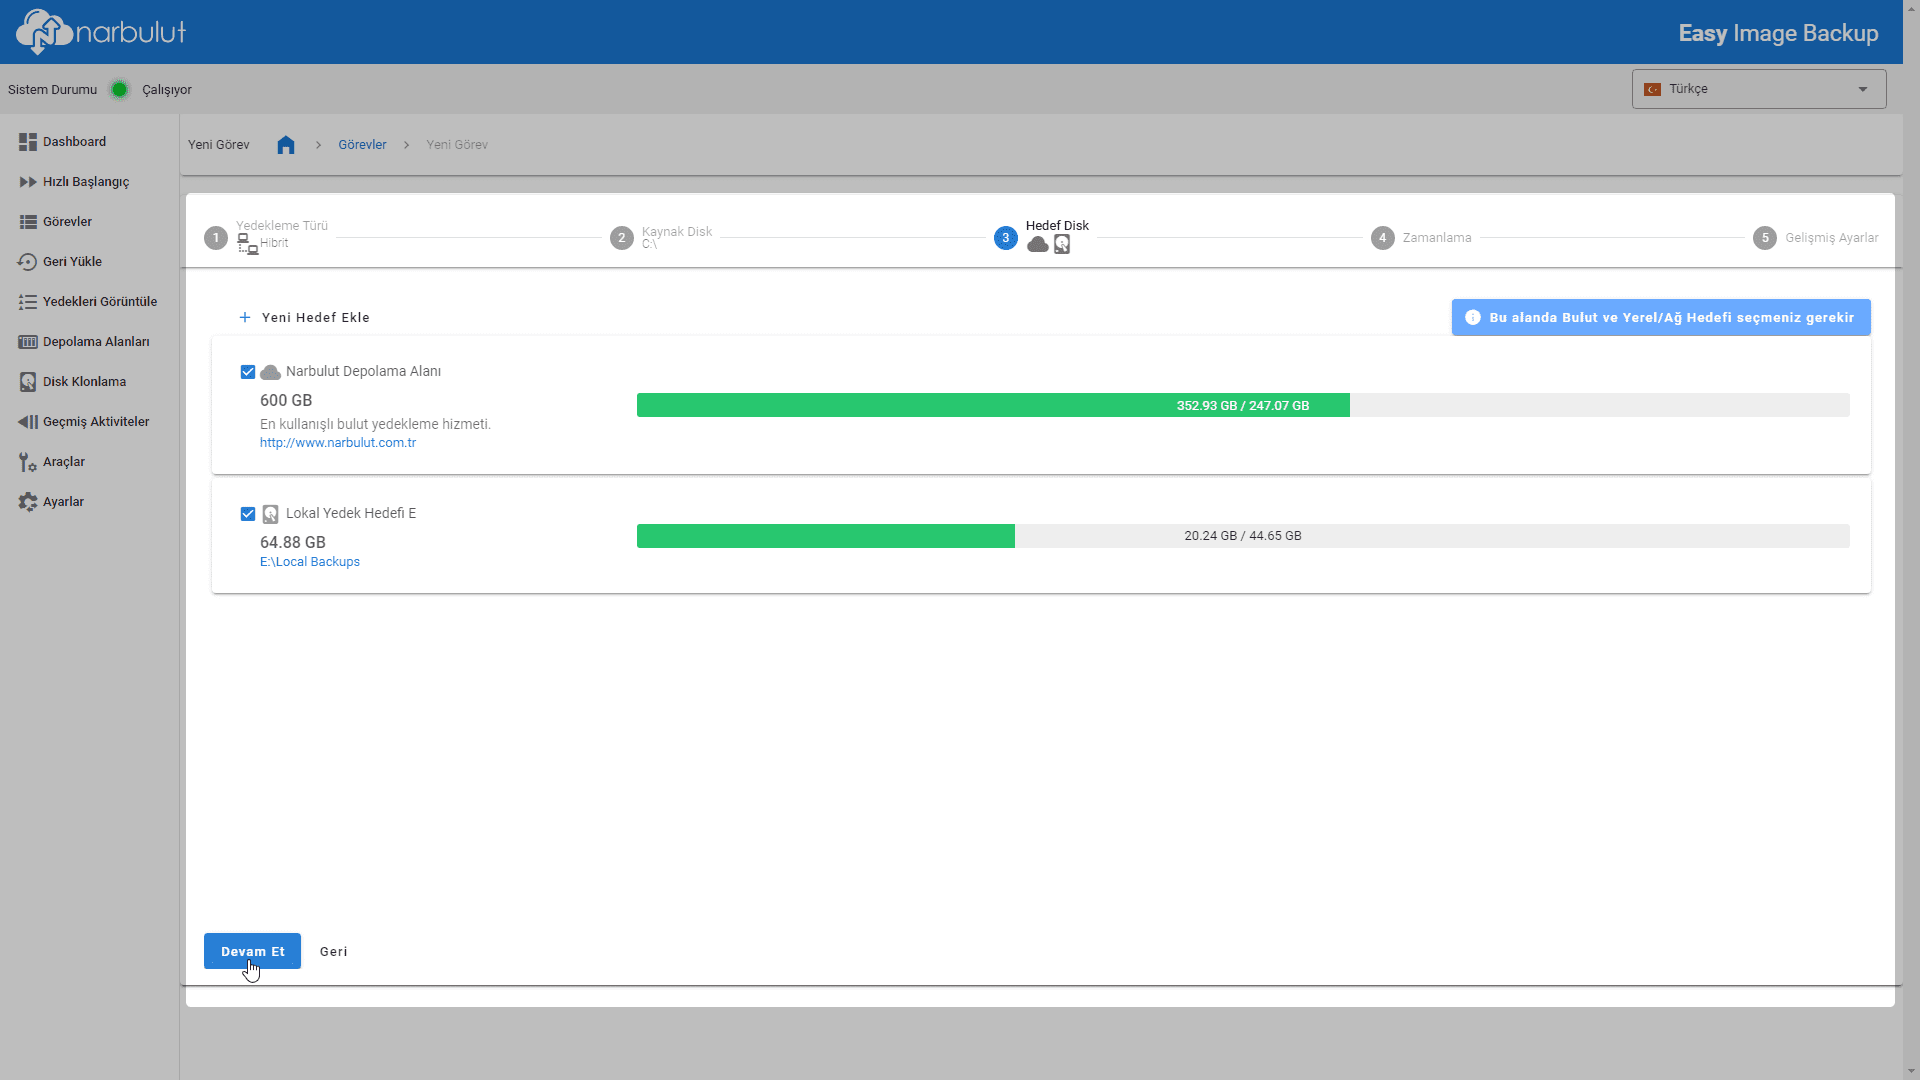
Task: Click the Lokal Yedek usage bar
Action: coord(1243,536)
